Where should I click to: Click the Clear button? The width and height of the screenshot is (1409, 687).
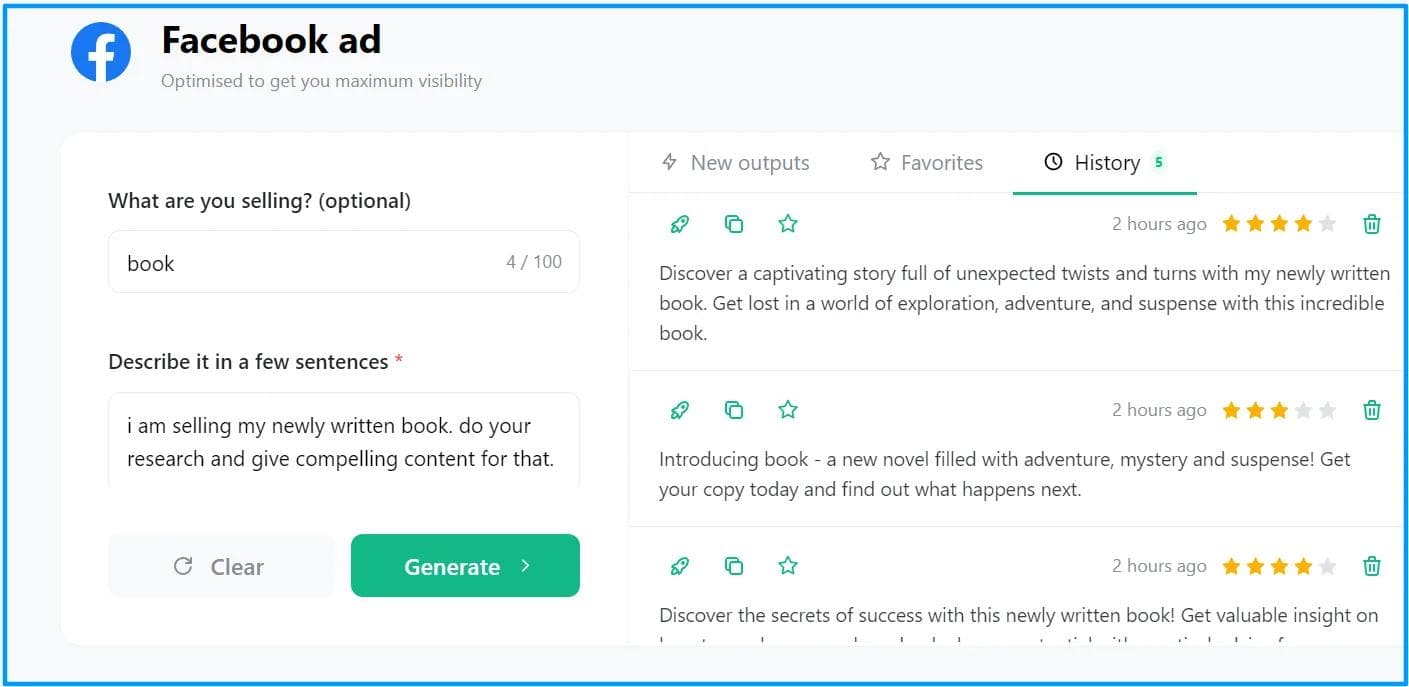pyautogui.click(x=220, y=567)
